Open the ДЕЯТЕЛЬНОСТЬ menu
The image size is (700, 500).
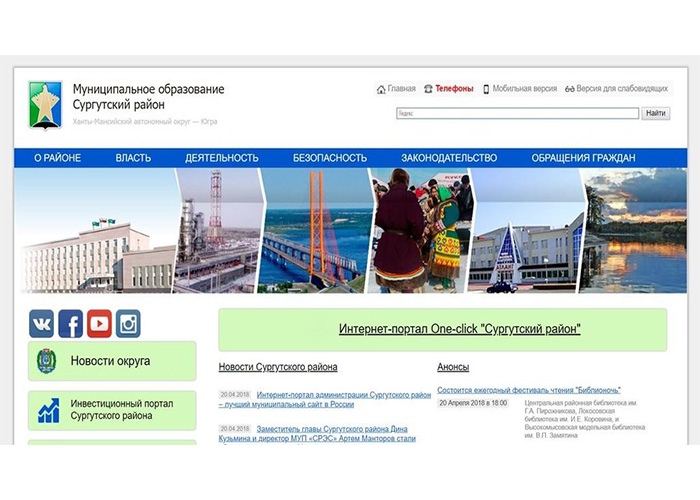(222, 158)
